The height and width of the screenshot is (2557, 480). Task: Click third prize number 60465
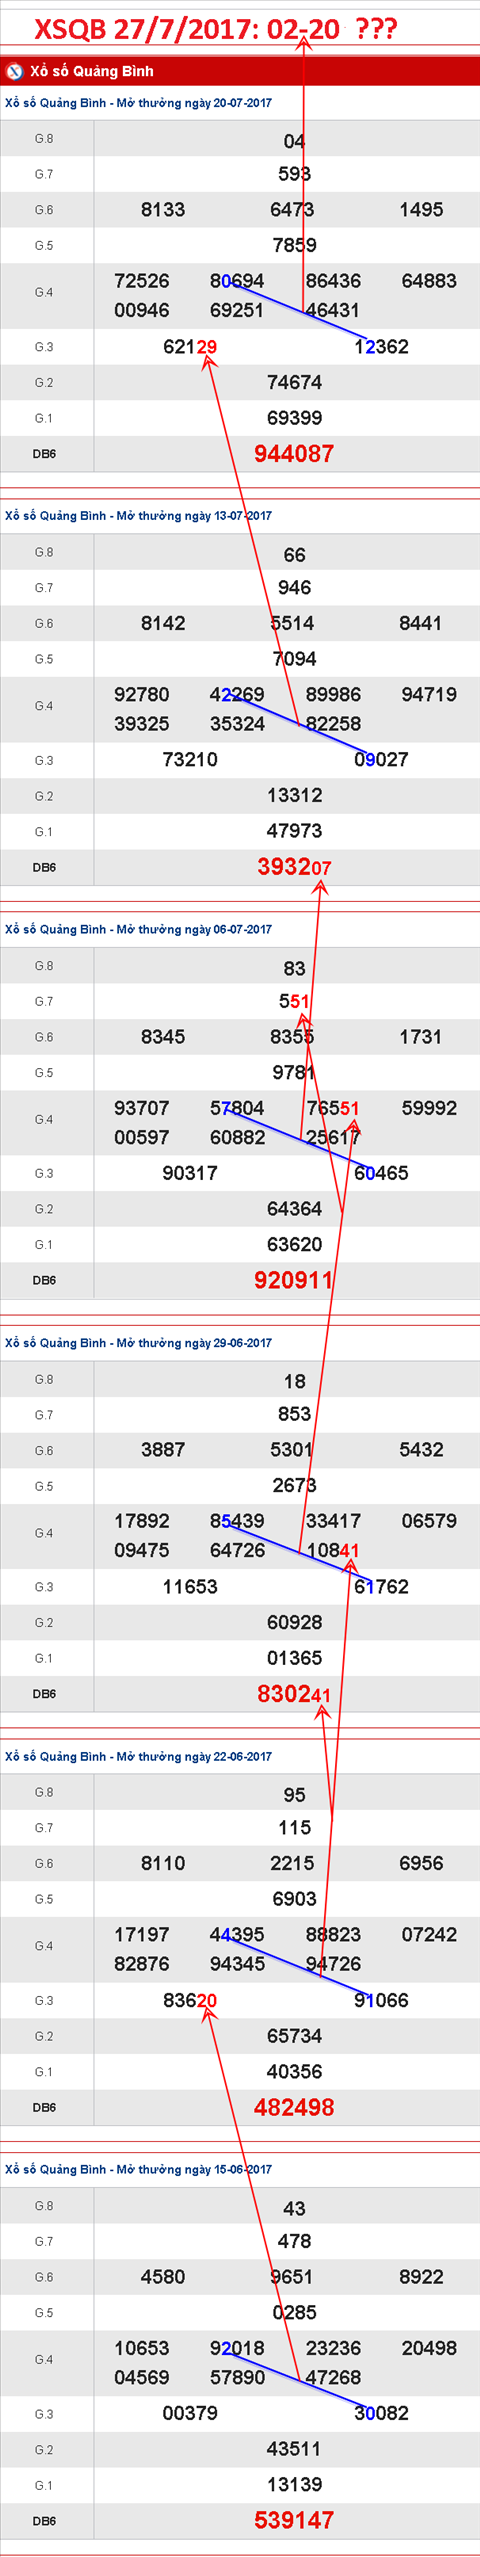pos(381,1173)
